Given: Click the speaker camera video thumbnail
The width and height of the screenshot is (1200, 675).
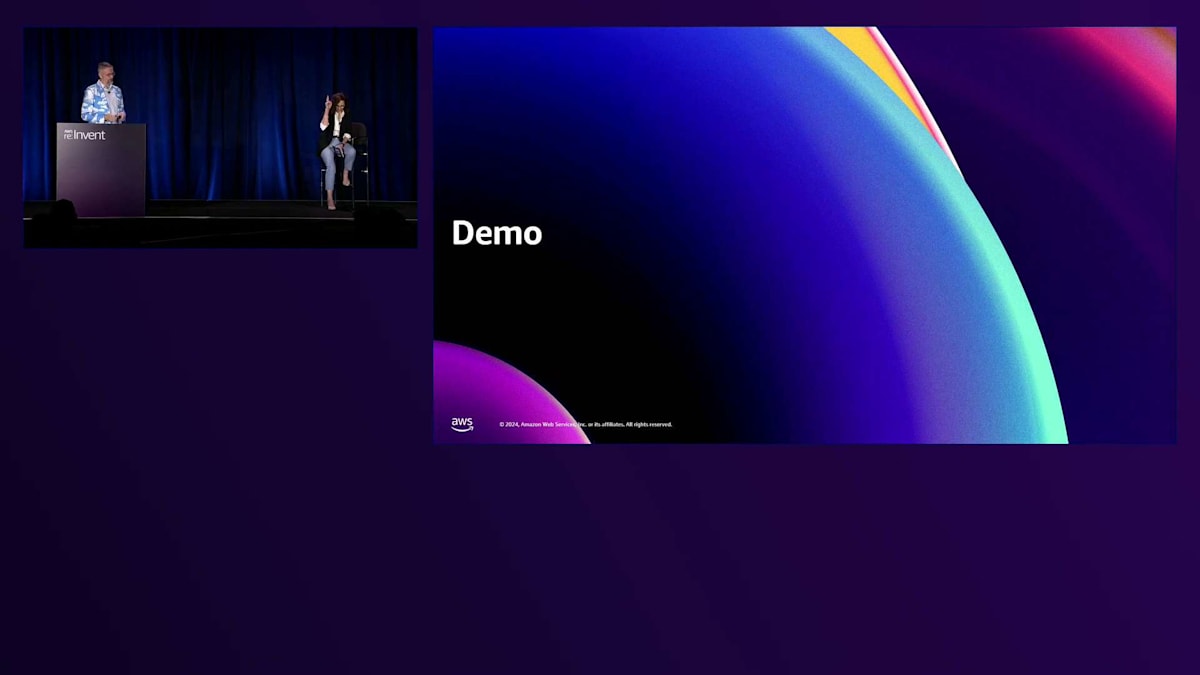Looking at the screenshot, I should click(220, 138).
